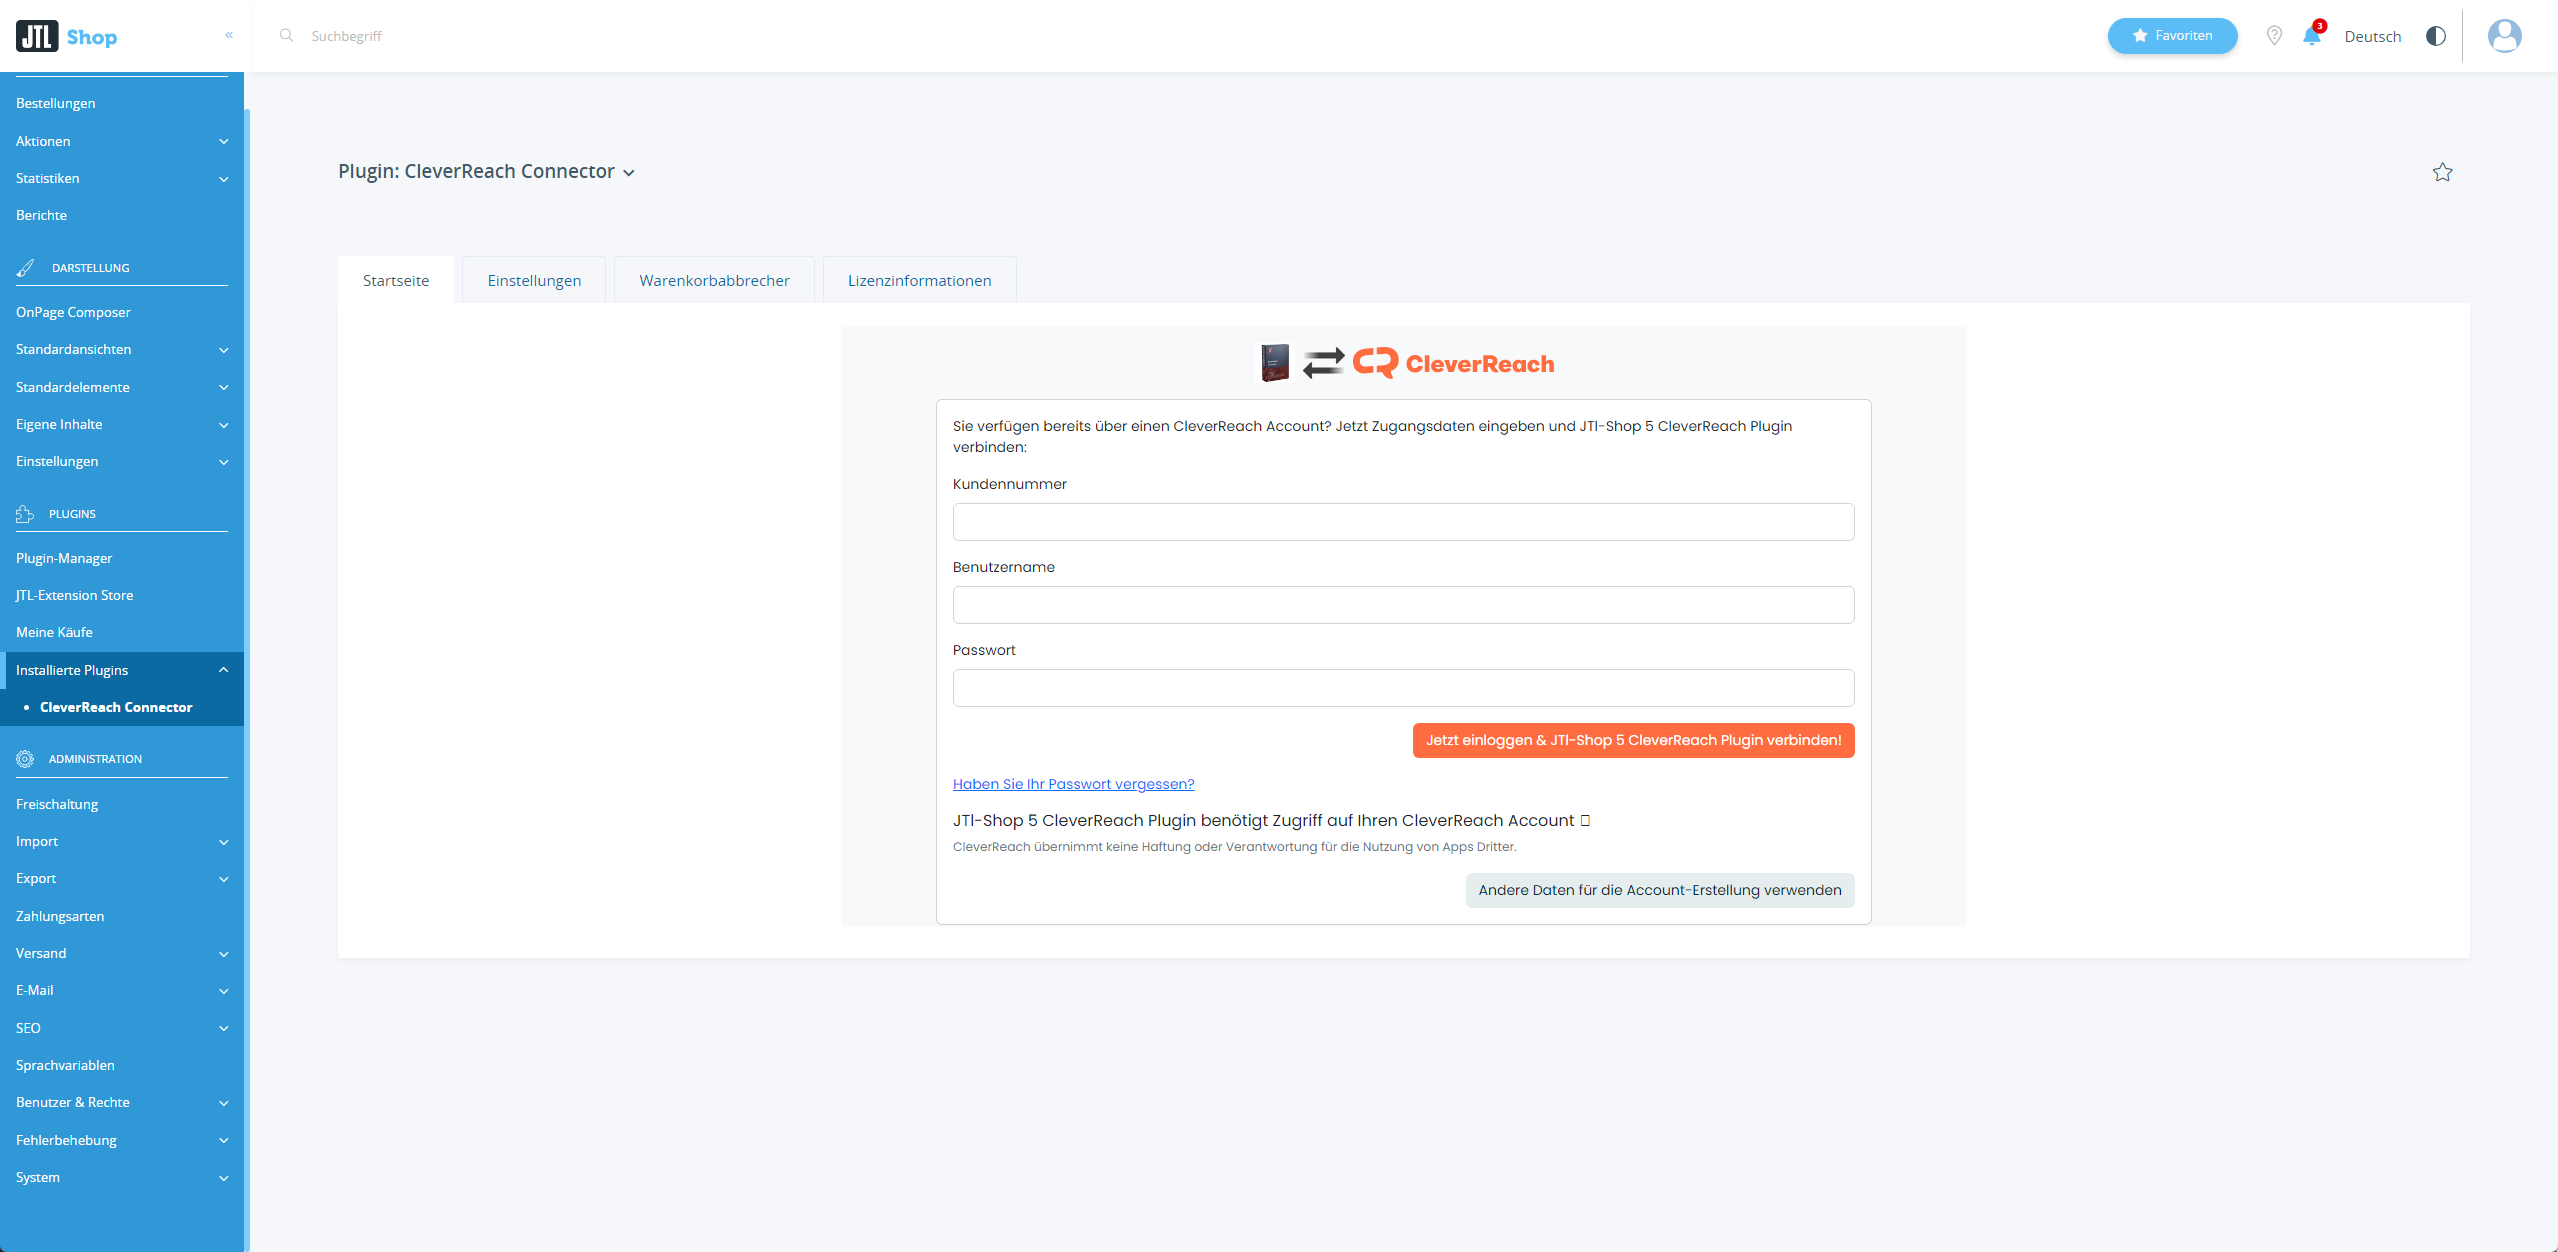Image resolution: width=2558 pixels, height=1252 pixels.
Task: Open notifications bell icon
Action: point(2312,36)
